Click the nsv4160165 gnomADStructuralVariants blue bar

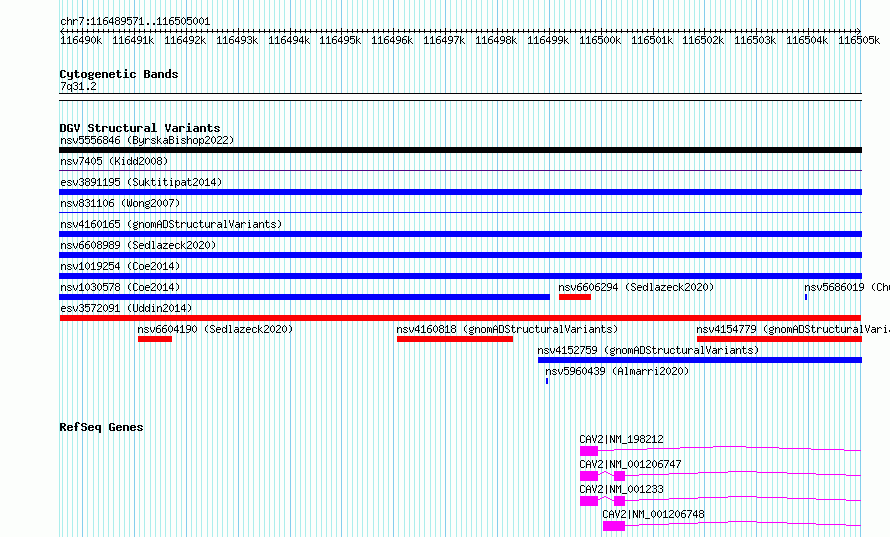460,234
